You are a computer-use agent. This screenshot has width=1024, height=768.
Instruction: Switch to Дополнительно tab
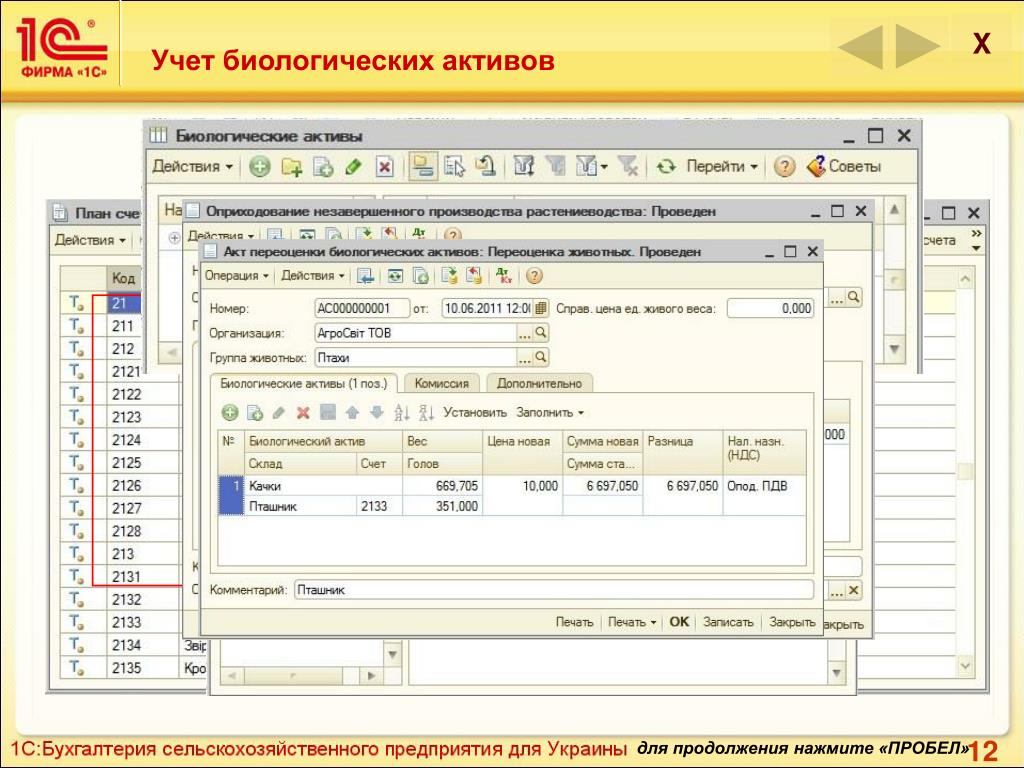pyautogui.click(x=539, y=383)
